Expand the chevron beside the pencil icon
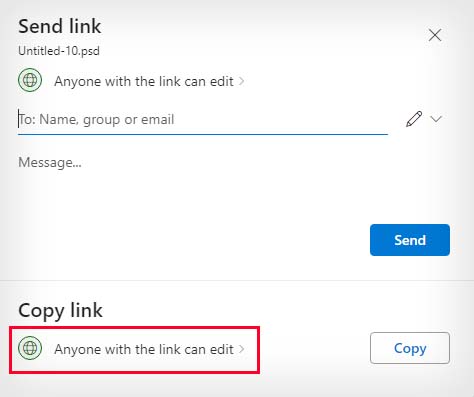Screen dimensions: 474x397 pos(436,119)
